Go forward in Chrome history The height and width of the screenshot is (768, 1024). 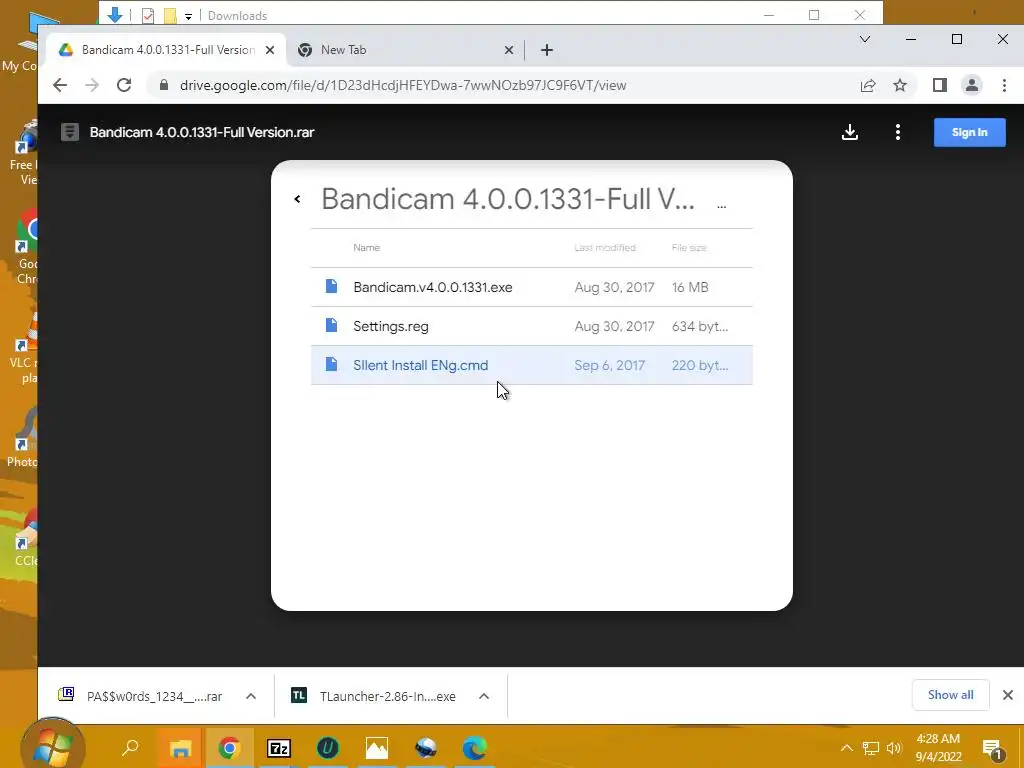92,85
